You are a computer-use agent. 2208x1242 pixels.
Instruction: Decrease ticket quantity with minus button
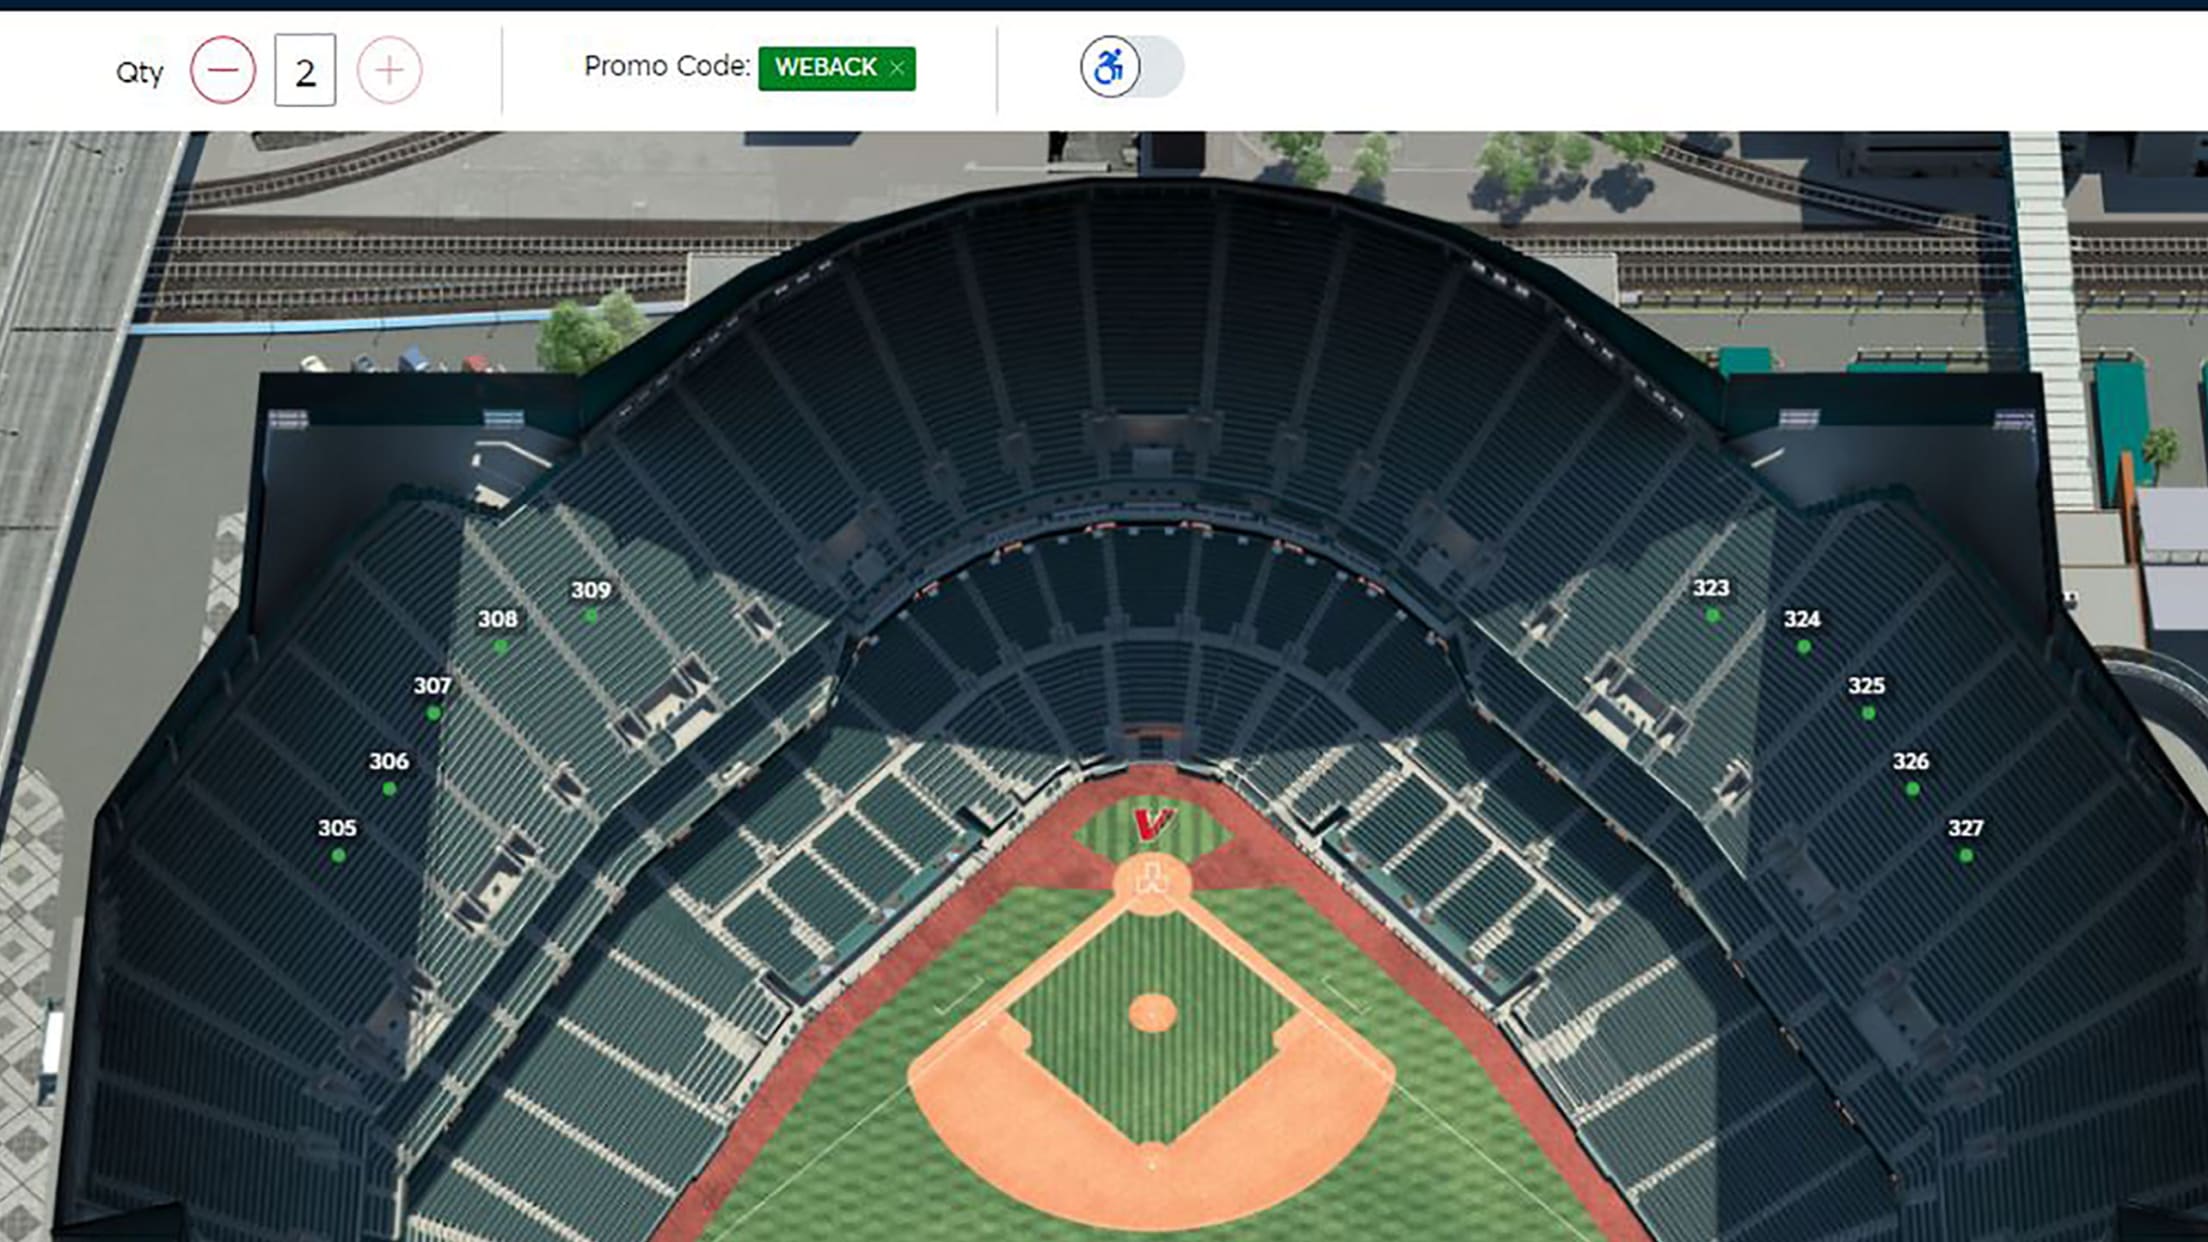[x=223, y=70]
